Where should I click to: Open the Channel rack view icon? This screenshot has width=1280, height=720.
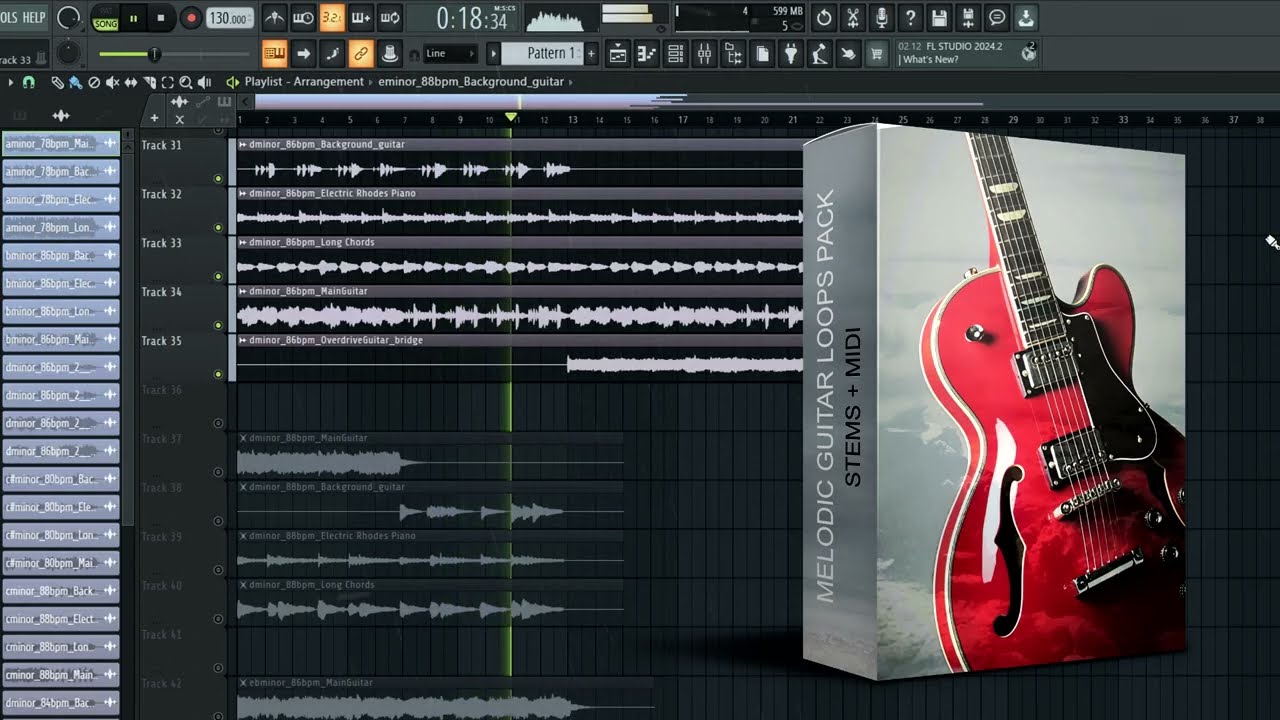[676, 54]
